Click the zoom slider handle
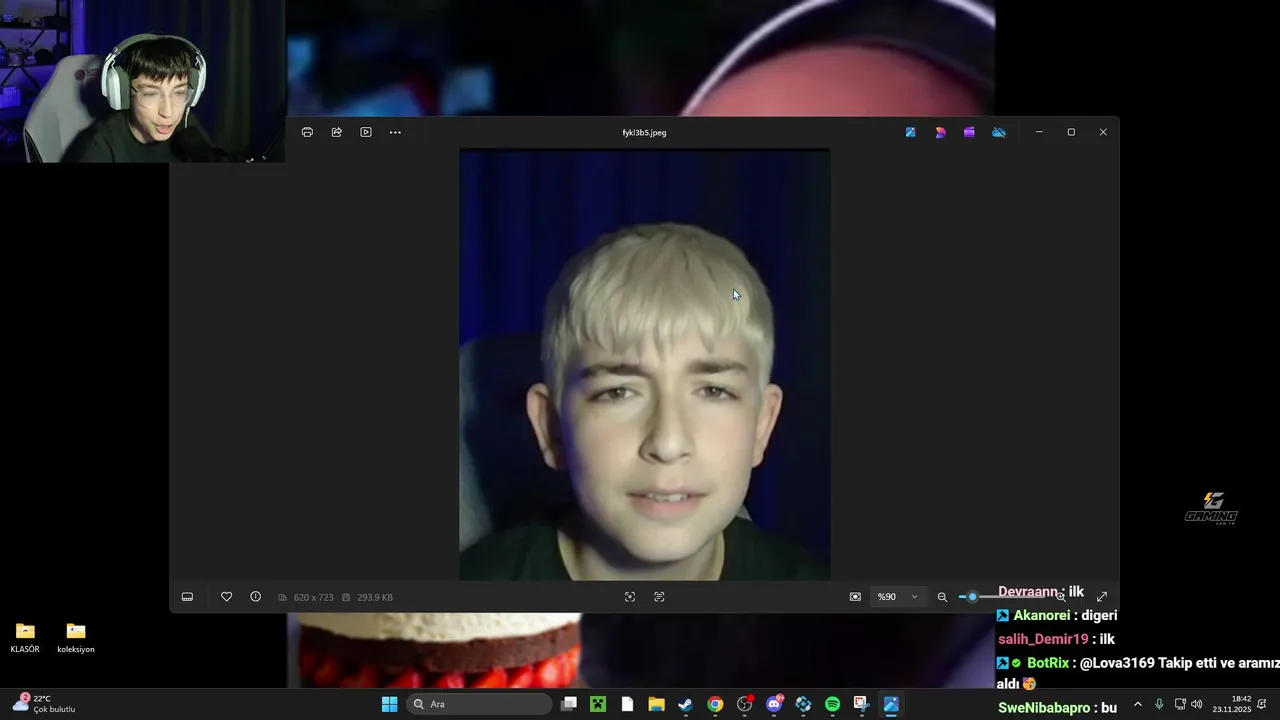The width and height of the screenshot is (1280, 720). coord(972,597)
